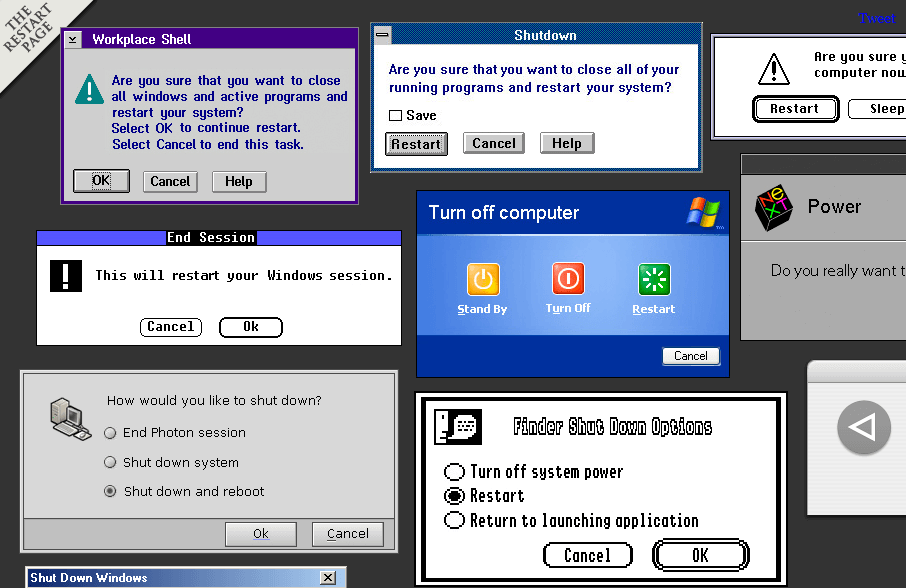This screenshot has height=588, width=906.
Task: Click the "Turn Off" label
Action: coord(568,308)
